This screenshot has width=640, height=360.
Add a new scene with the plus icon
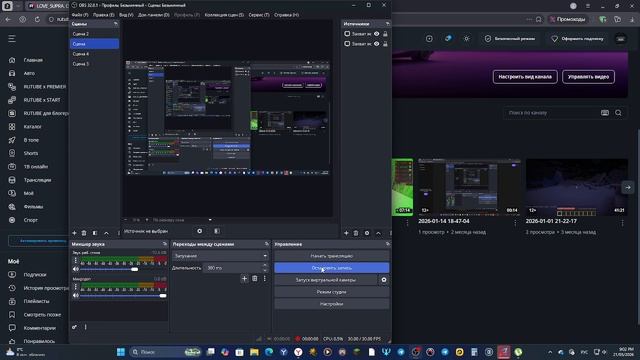[x=74, y=233]
